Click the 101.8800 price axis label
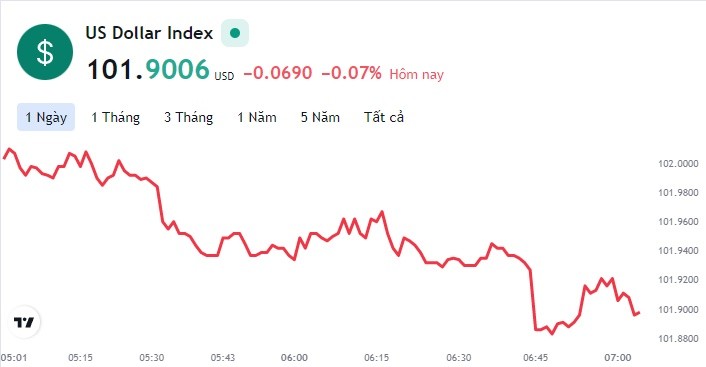Image resolution: width=706 pixels, height=367 pixels. 679,339
